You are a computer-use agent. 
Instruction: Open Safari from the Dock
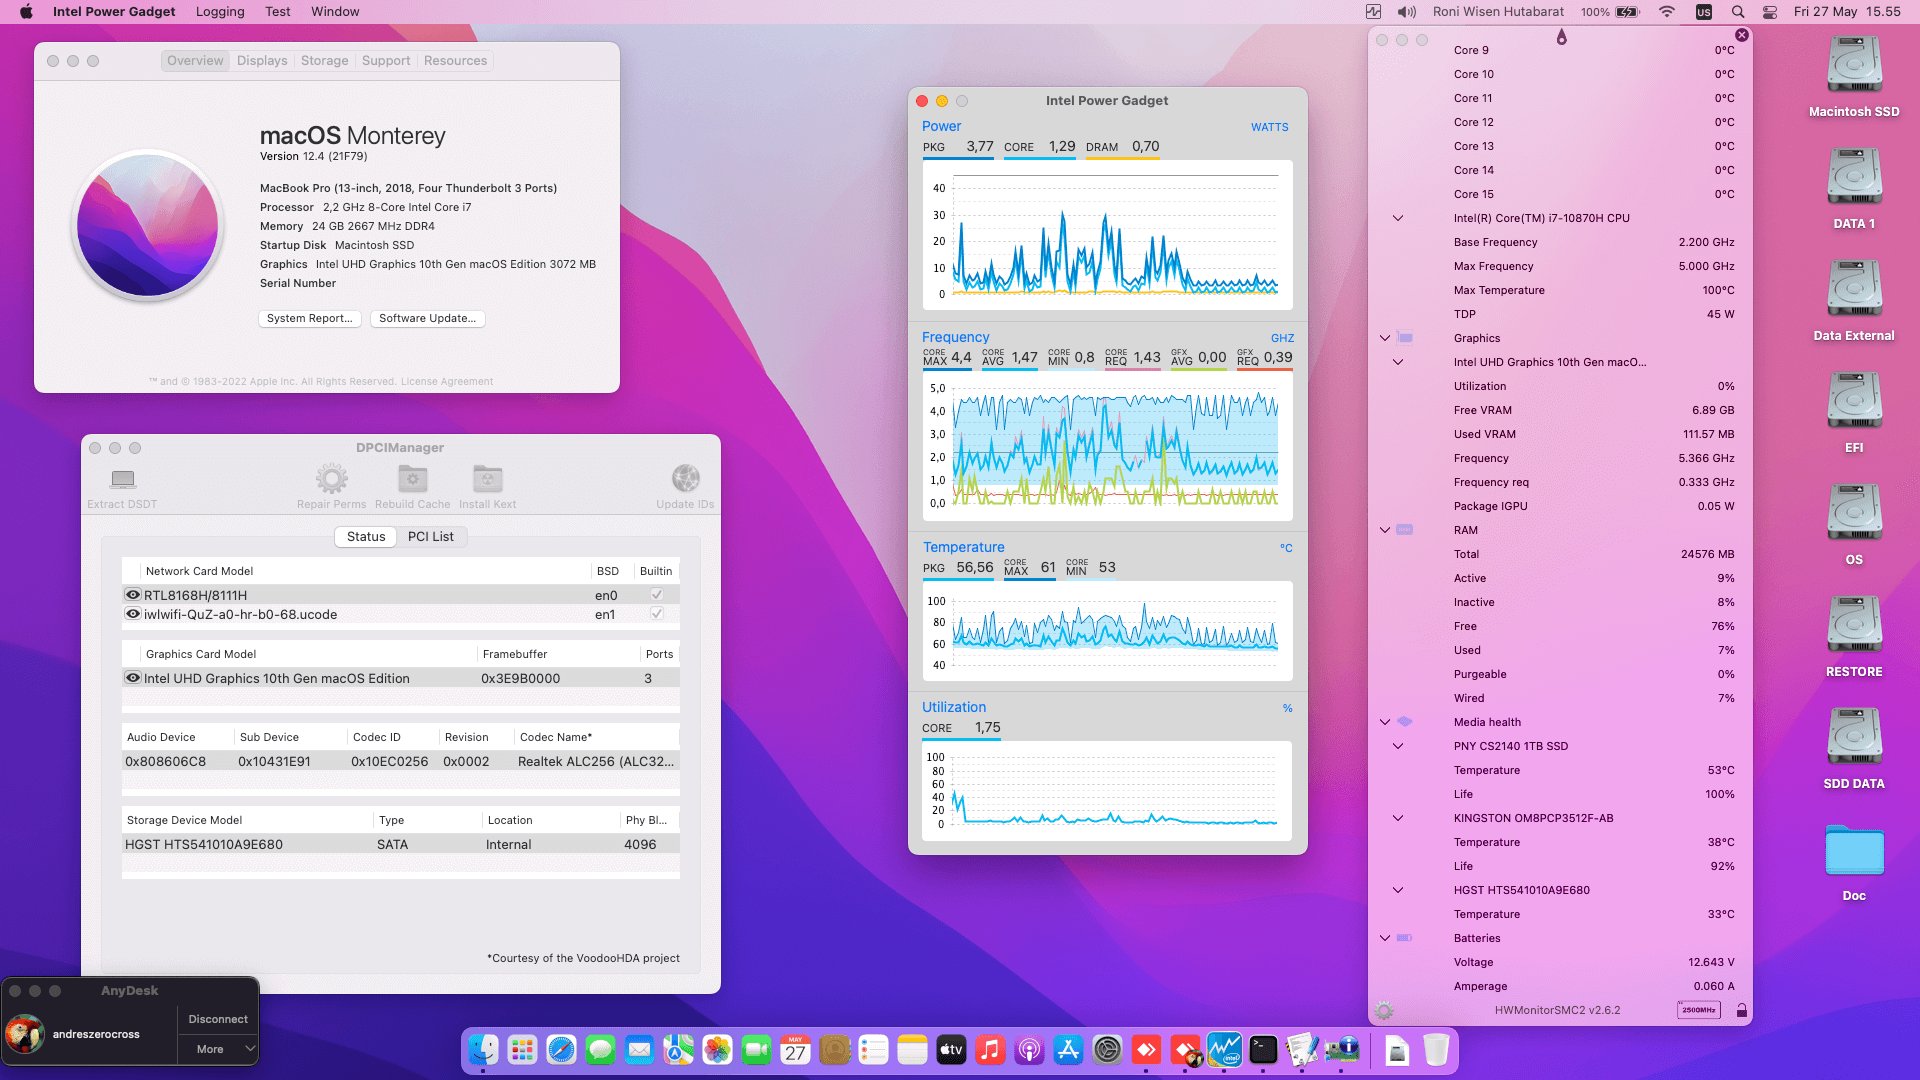coord(561,1049)
